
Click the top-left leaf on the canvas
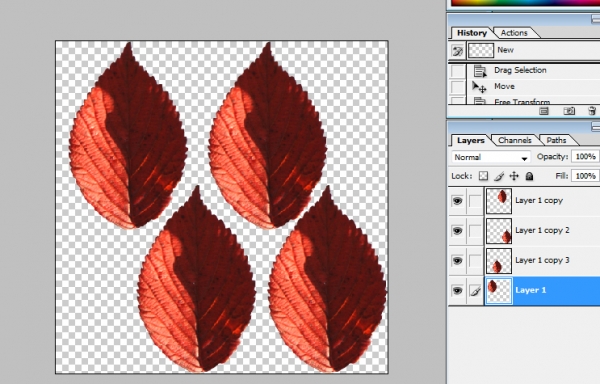128,136
